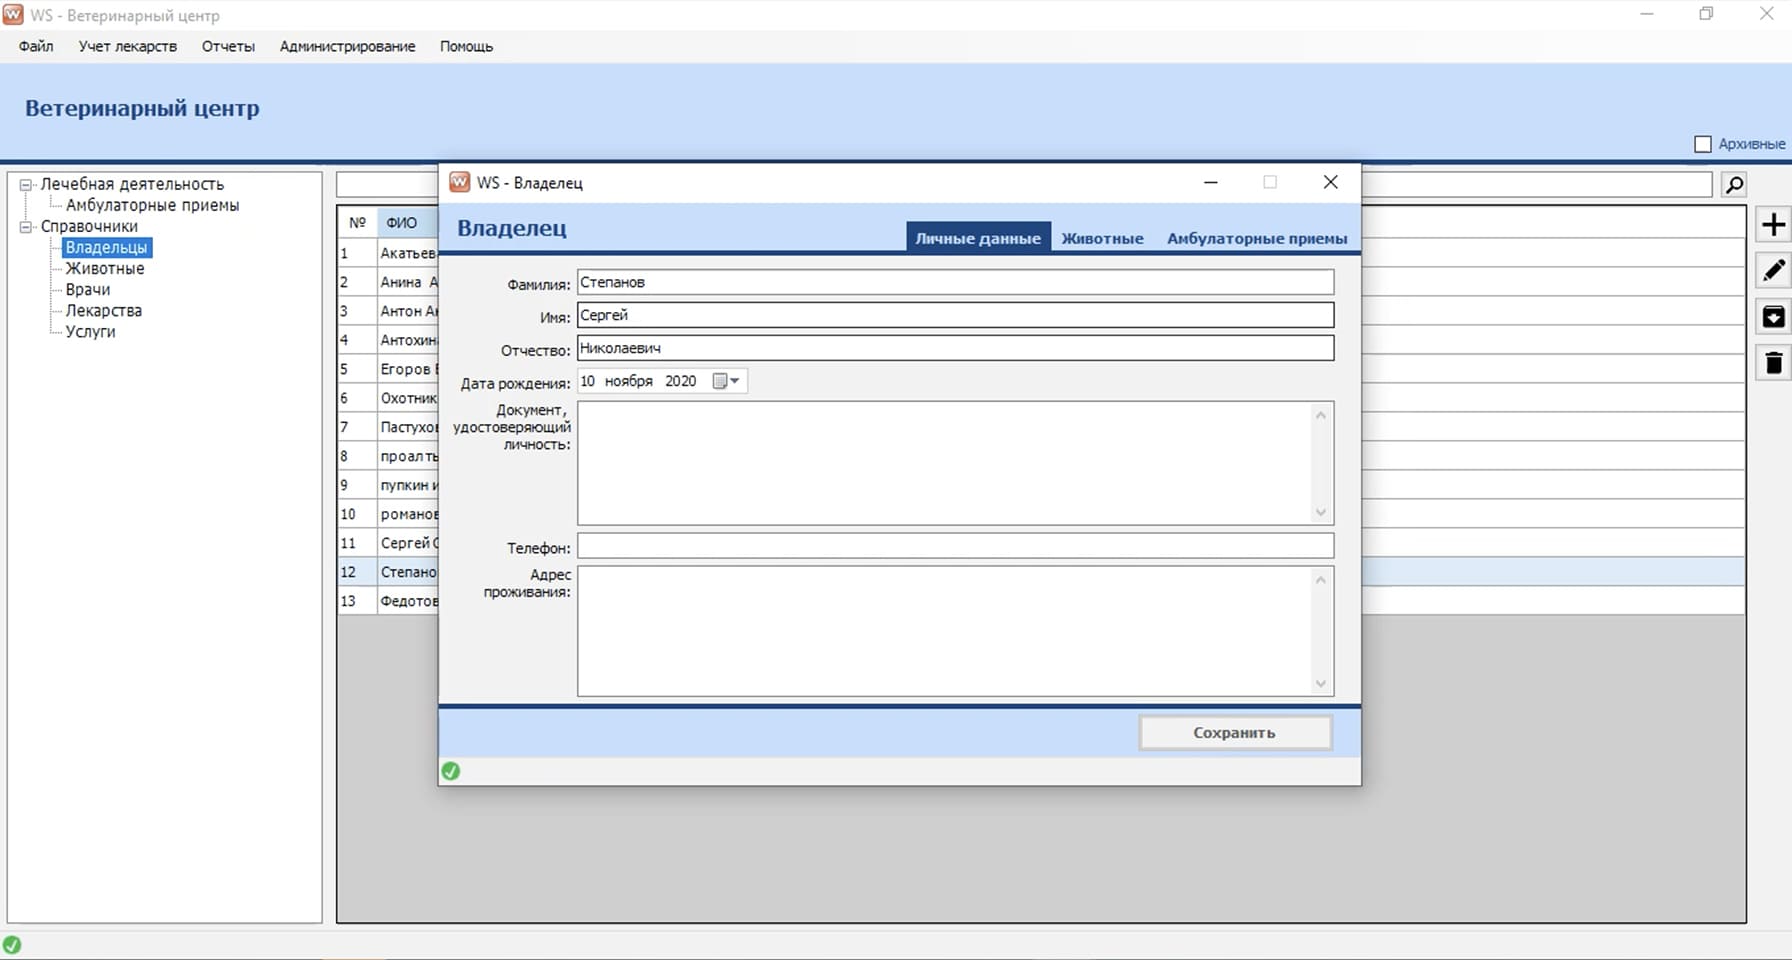The width and height of the screenshot is (1792, 960).
Task: Click the add new record plus icon
Action: pyautogui.click(x=1773, y=225)
